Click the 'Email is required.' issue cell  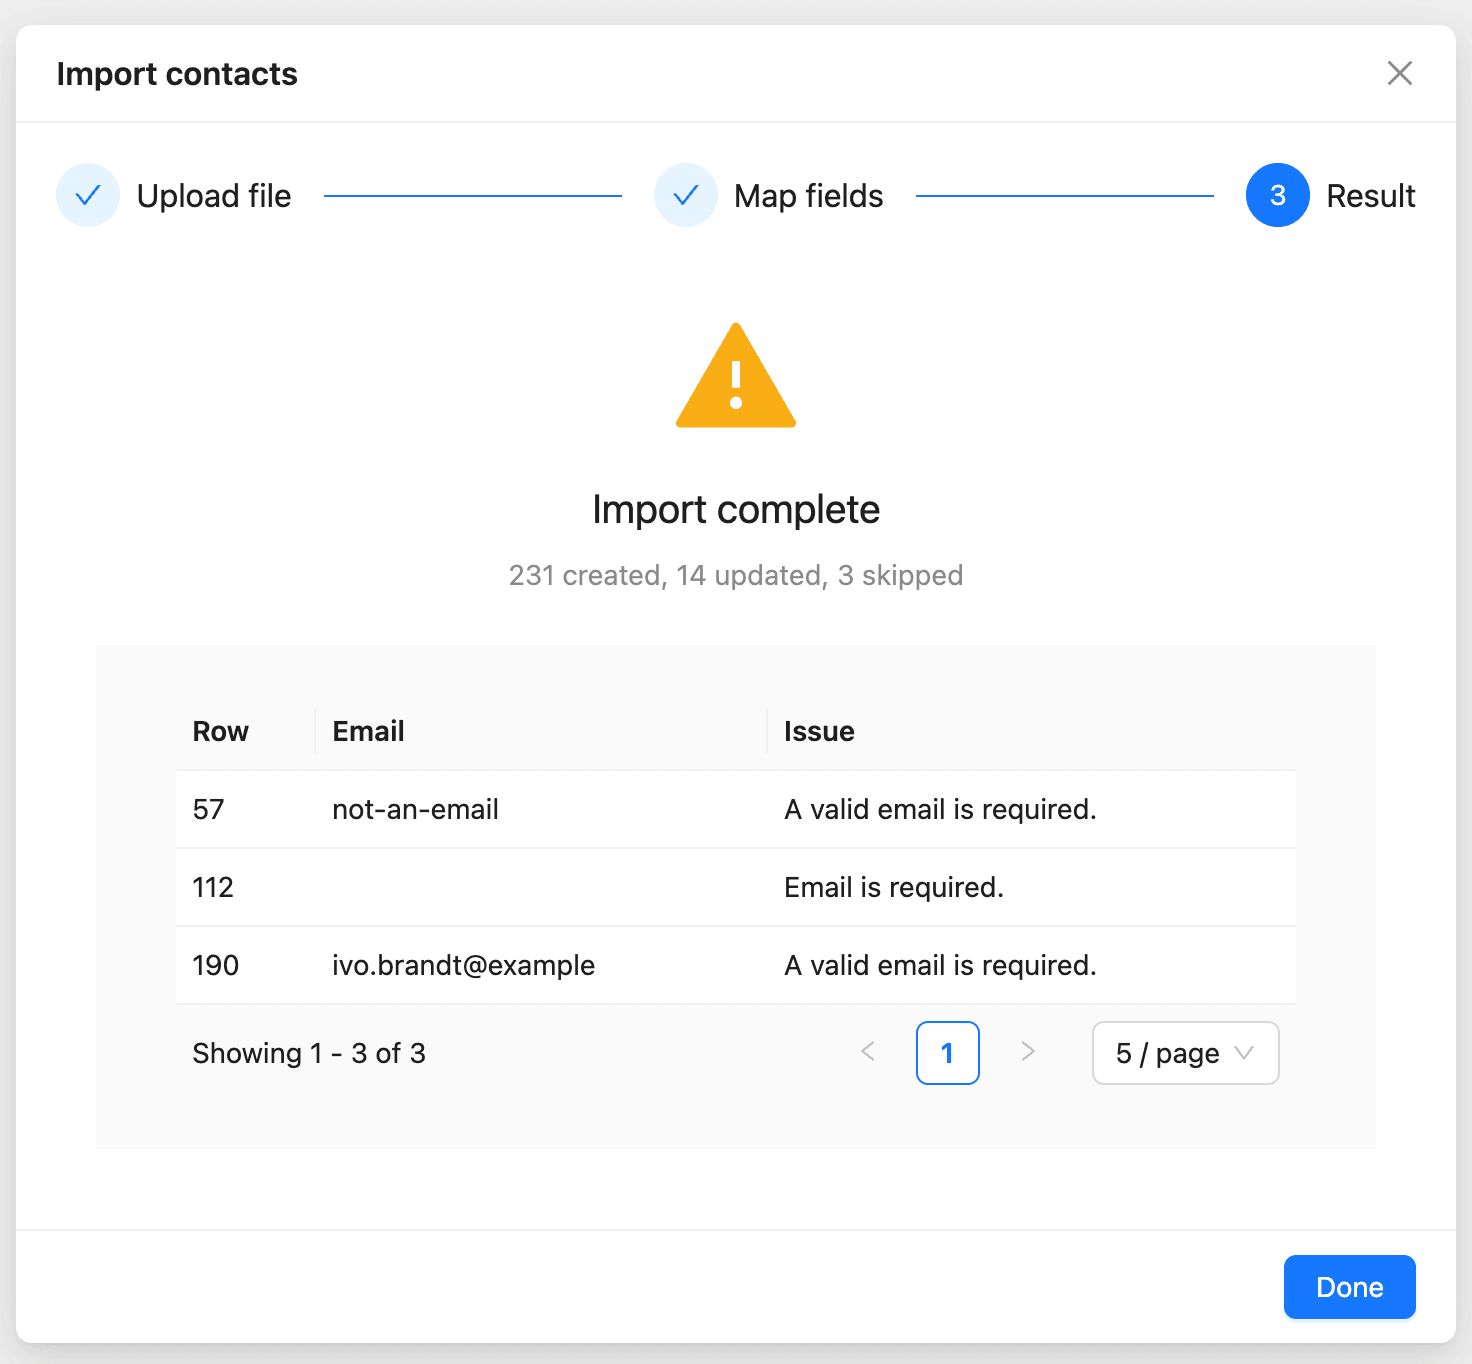point(1032,887)
